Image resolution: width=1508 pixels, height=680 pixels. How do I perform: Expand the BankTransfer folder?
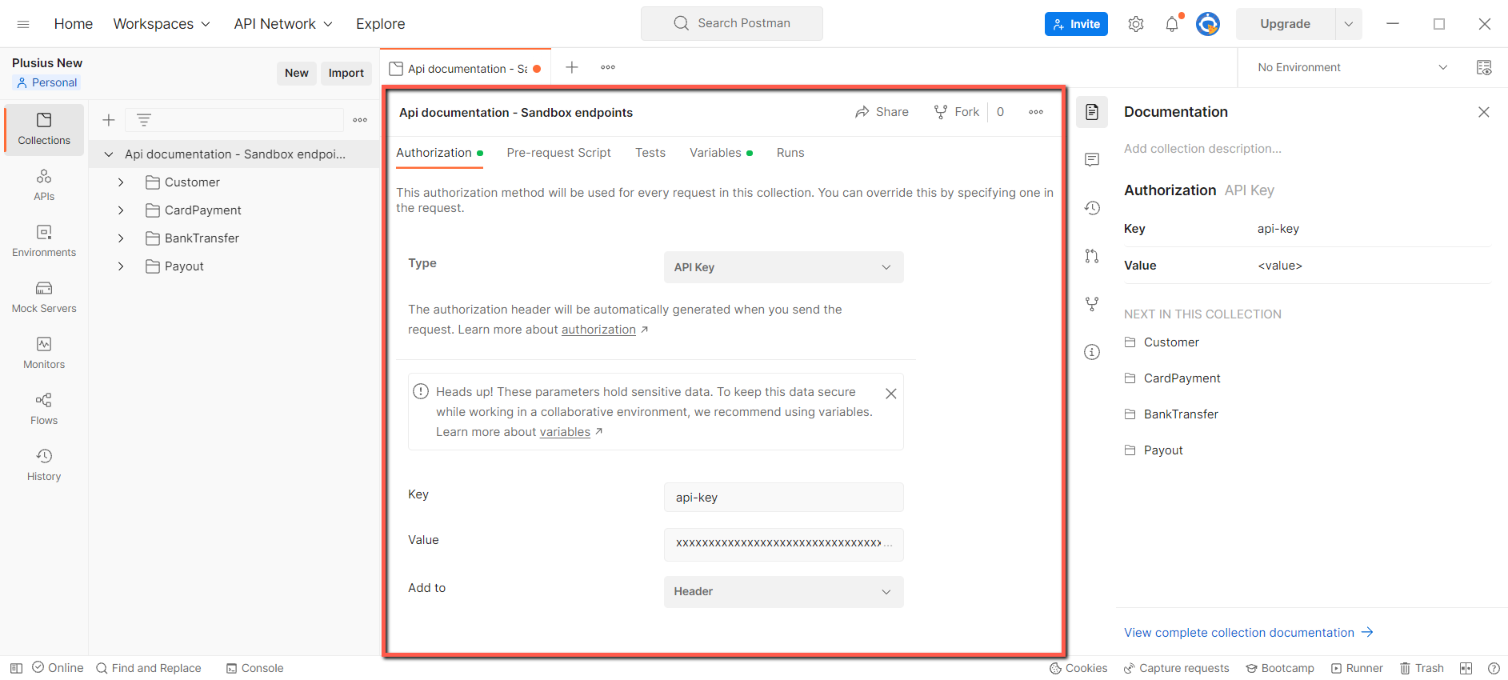tap(121, 238)
